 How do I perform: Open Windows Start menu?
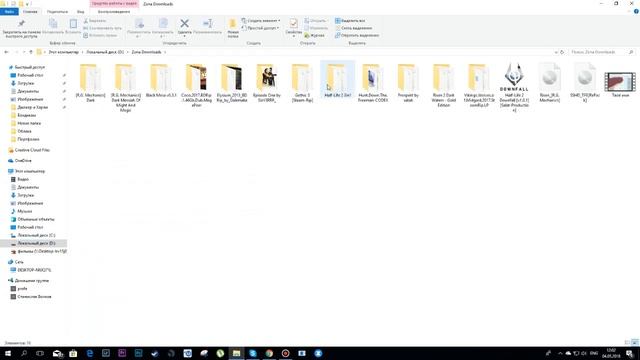tap(7, 353)
